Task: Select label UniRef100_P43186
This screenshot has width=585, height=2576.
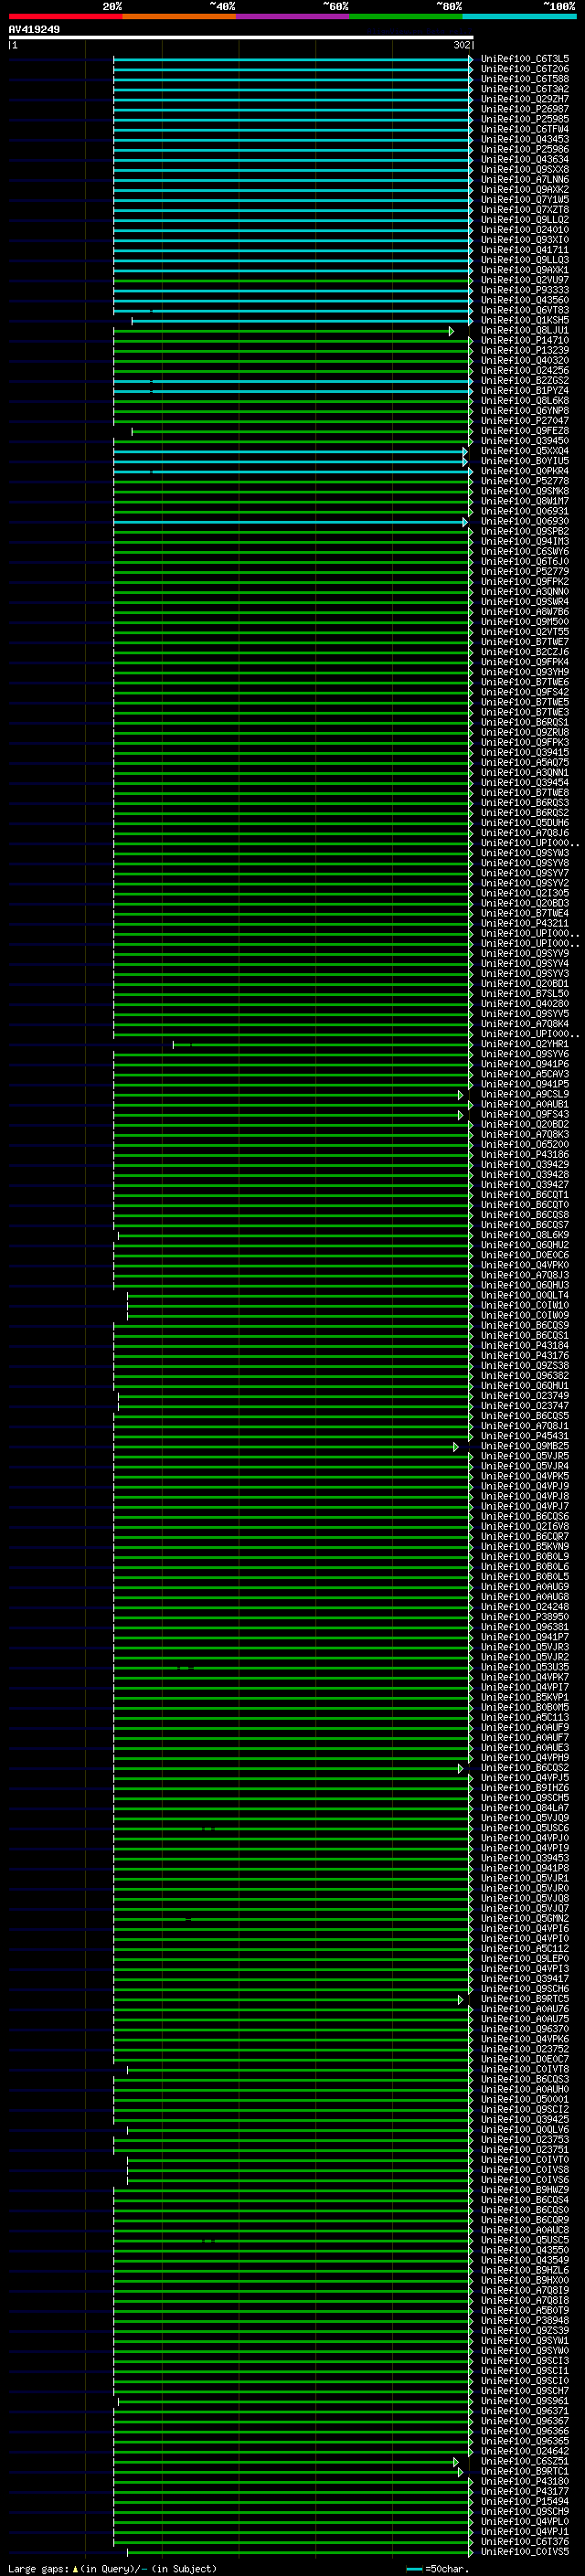Action: (525, 1154)
